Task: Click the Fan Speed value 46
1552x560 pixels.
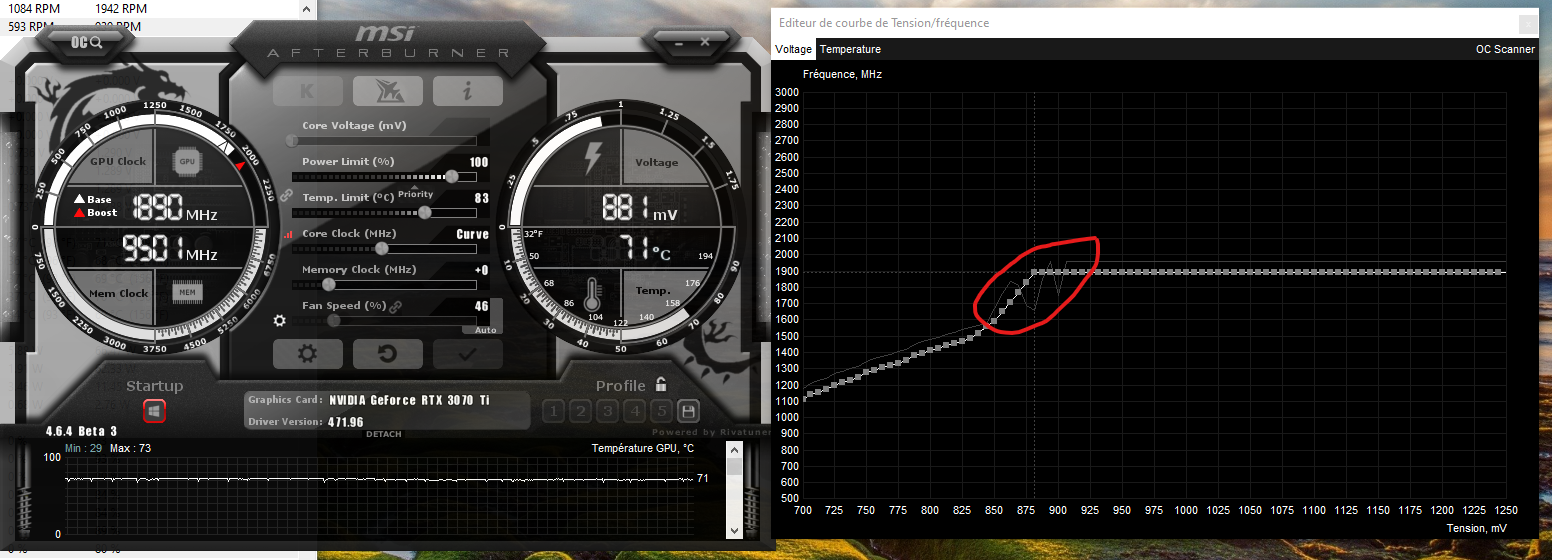Action: [x=482, y=306]
